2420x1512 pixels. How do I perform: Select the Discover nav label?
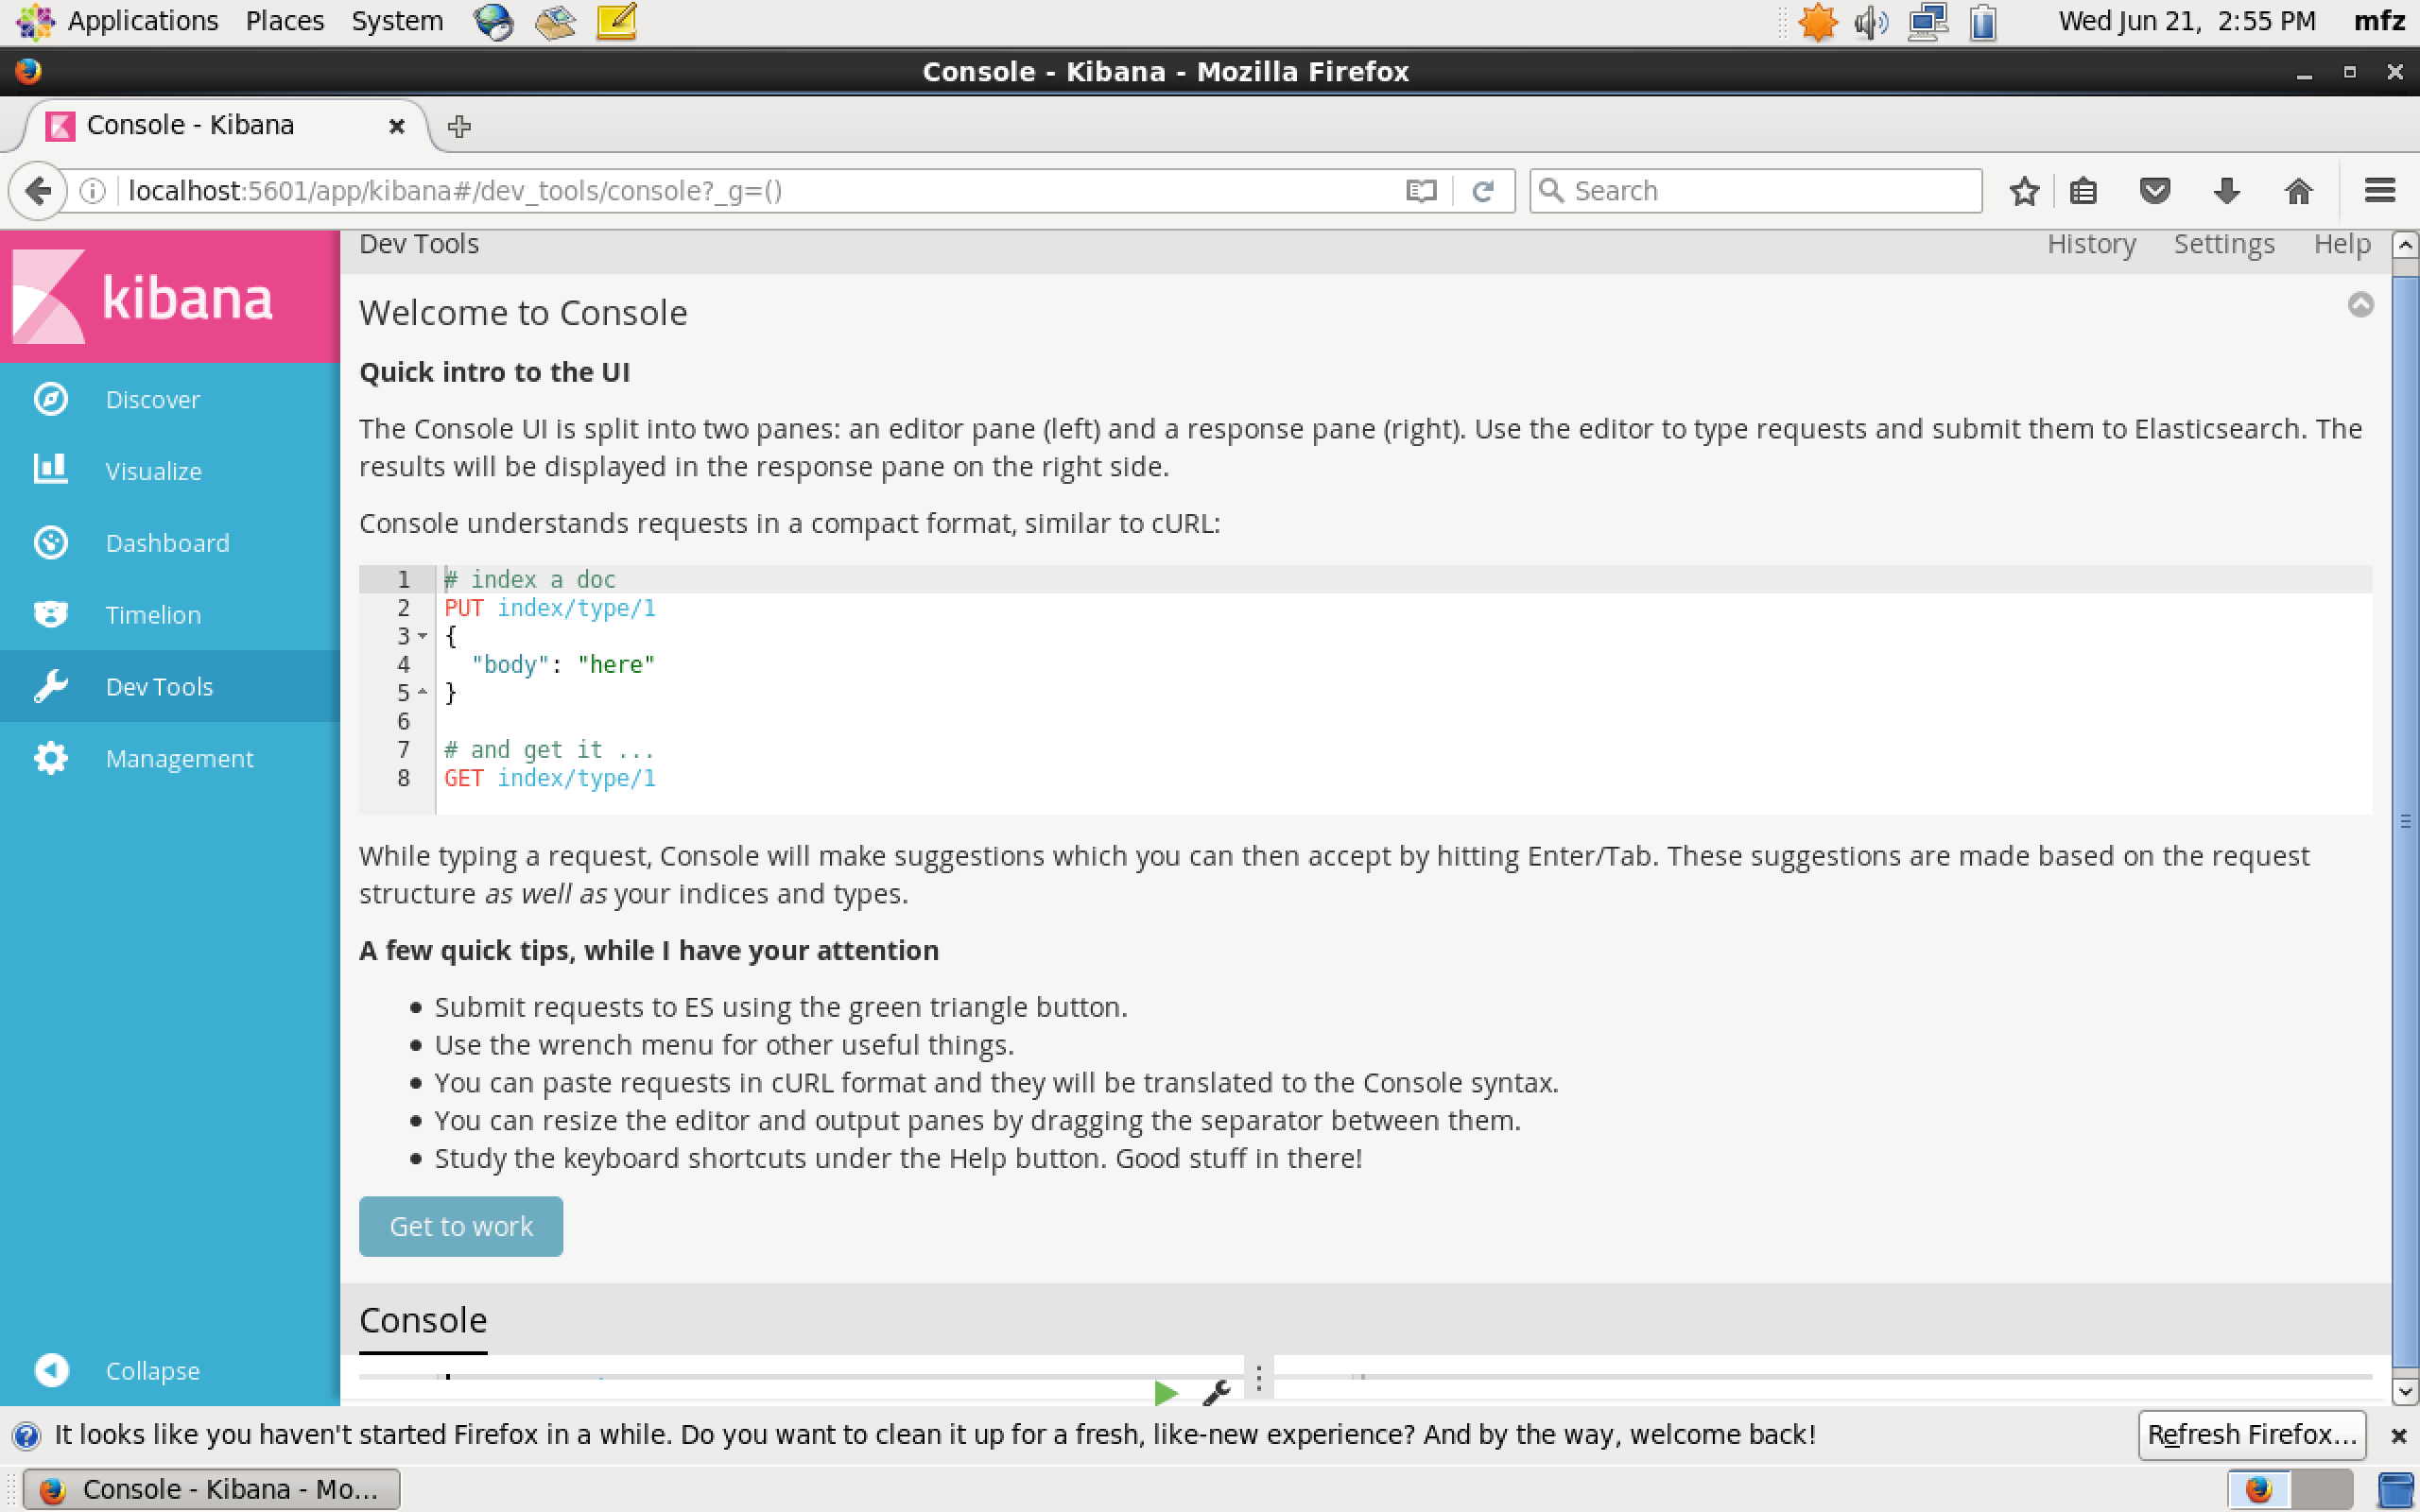[x=153, y=400]
